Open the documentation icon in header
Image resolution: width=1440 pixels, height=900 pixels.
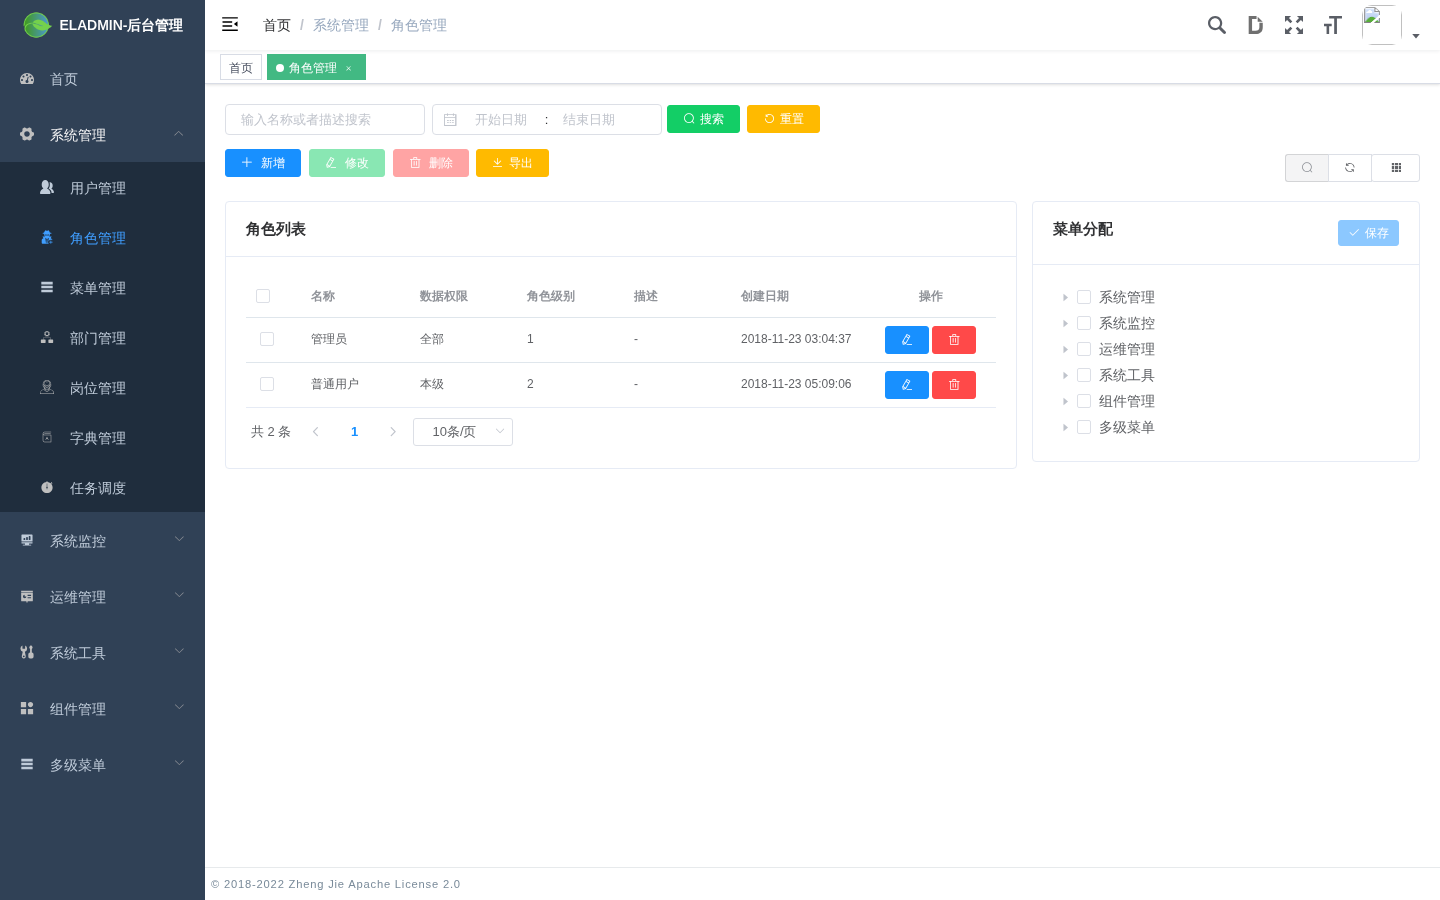click(1255, 25)
